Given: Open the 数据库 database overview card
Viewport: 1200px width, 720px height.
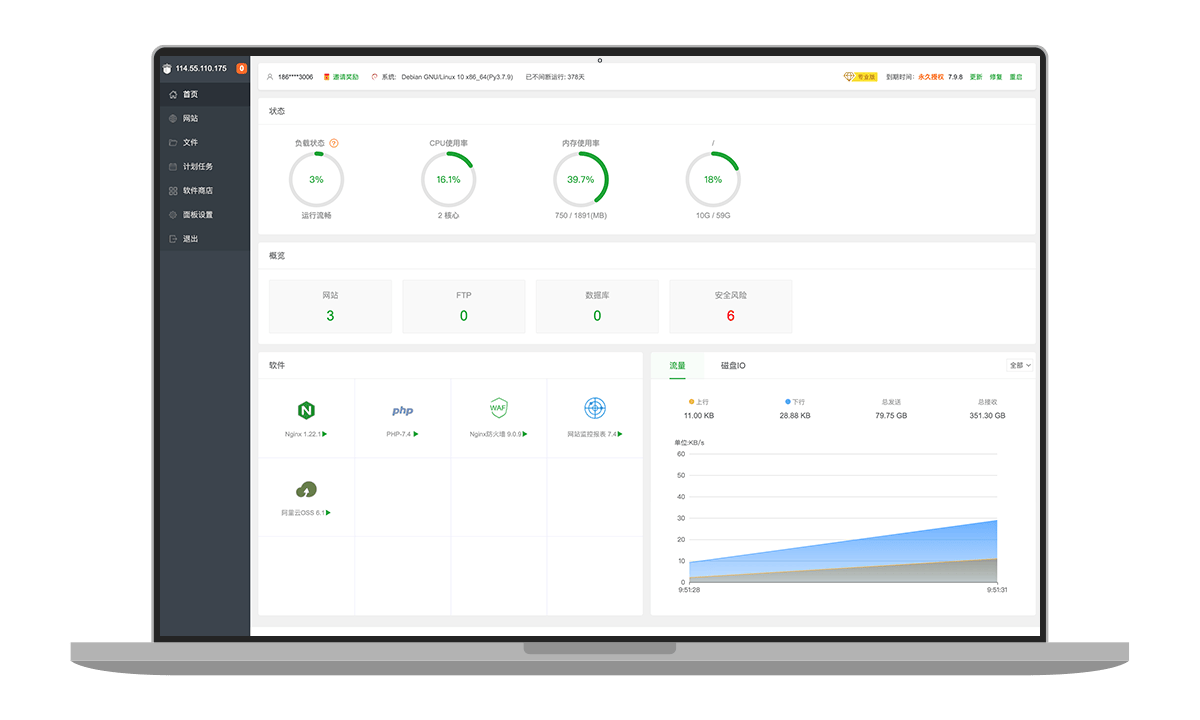Looking at the screenshot, I should pyautogui.click(x=597, y=306).
